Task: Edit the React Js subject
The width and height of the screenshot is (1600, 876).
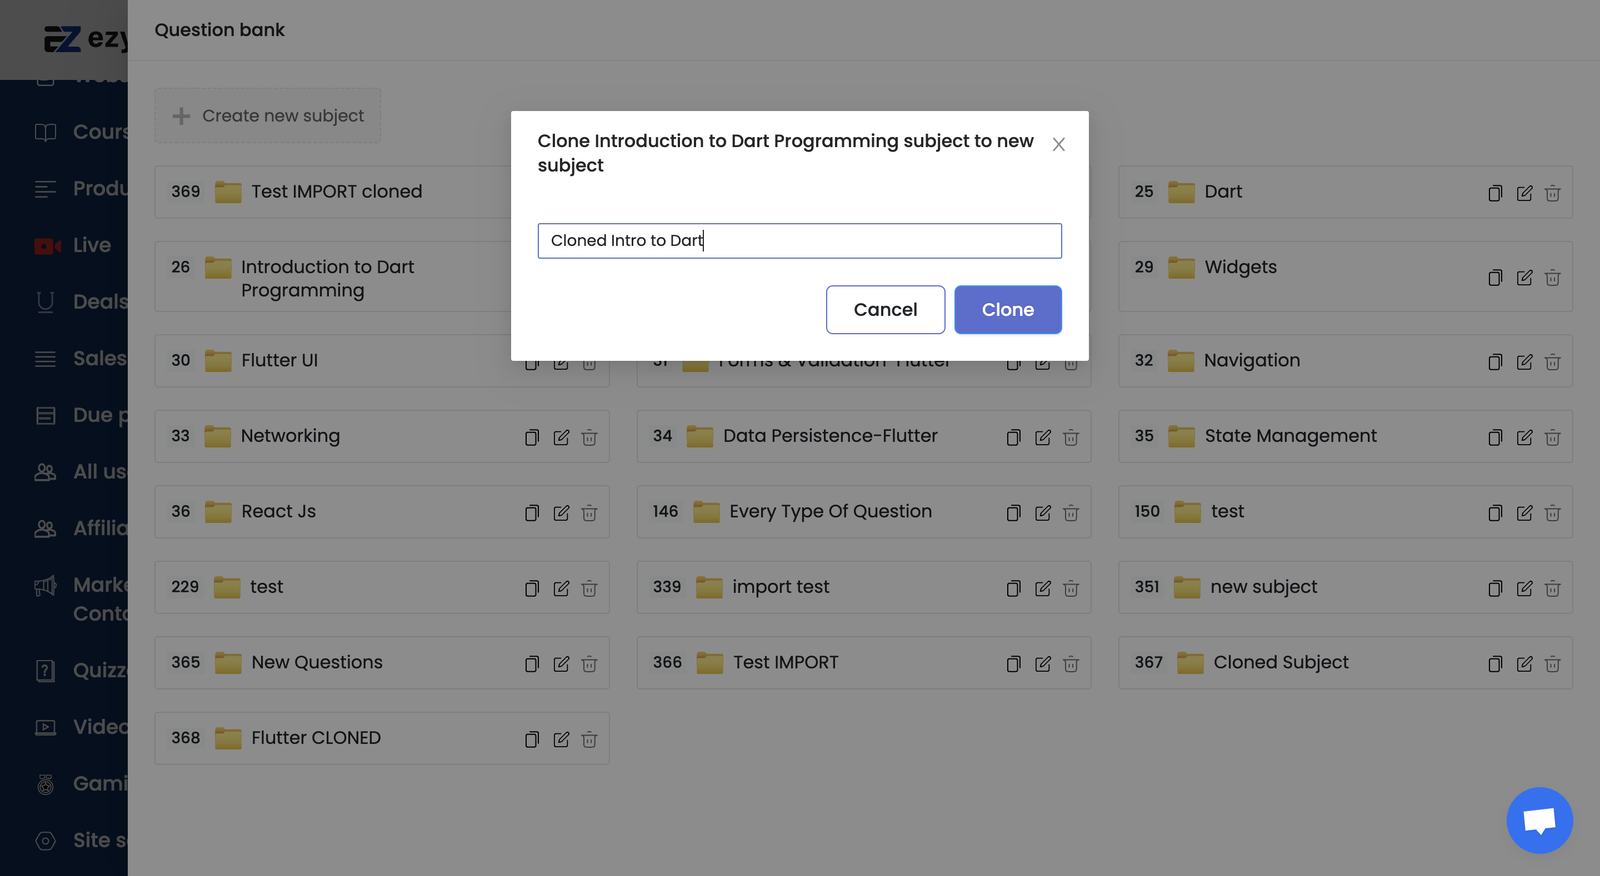Action: pyautogui.click(x=561, y=513)
